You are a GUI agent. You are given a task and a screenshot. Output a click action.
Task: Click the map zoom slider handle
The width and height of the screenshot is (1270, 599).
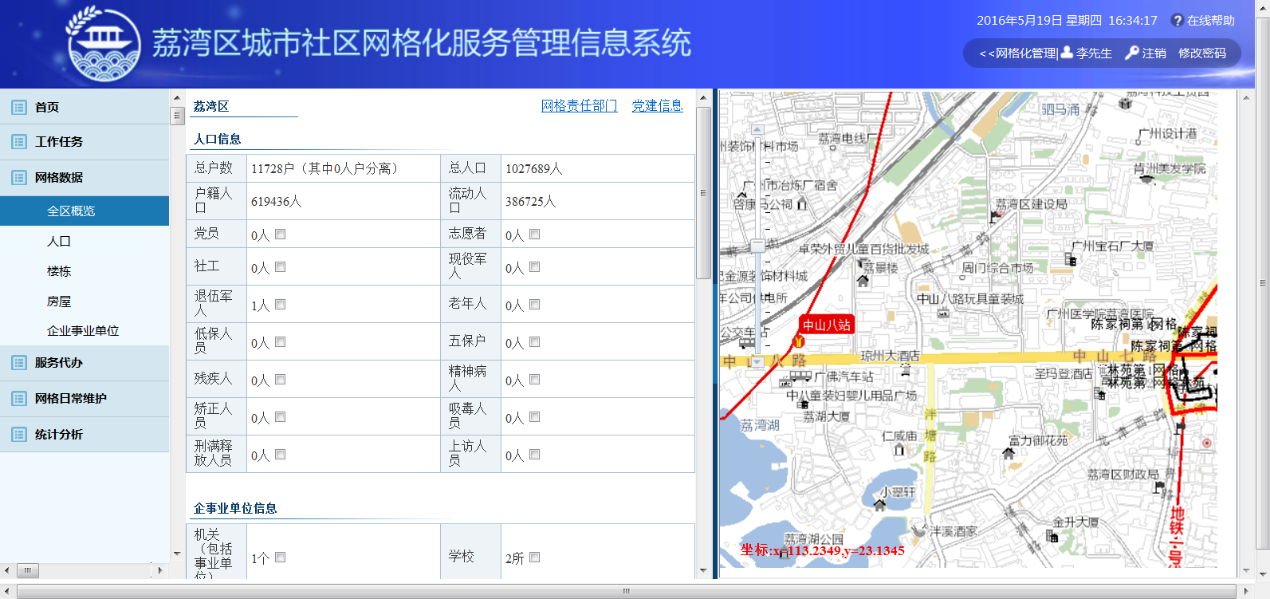click(x=757, y=246)
